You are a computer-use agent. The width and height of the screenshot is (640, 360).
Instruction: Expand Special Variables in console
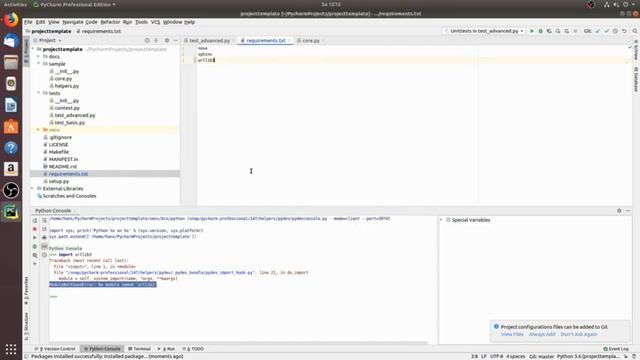point(441,220)
